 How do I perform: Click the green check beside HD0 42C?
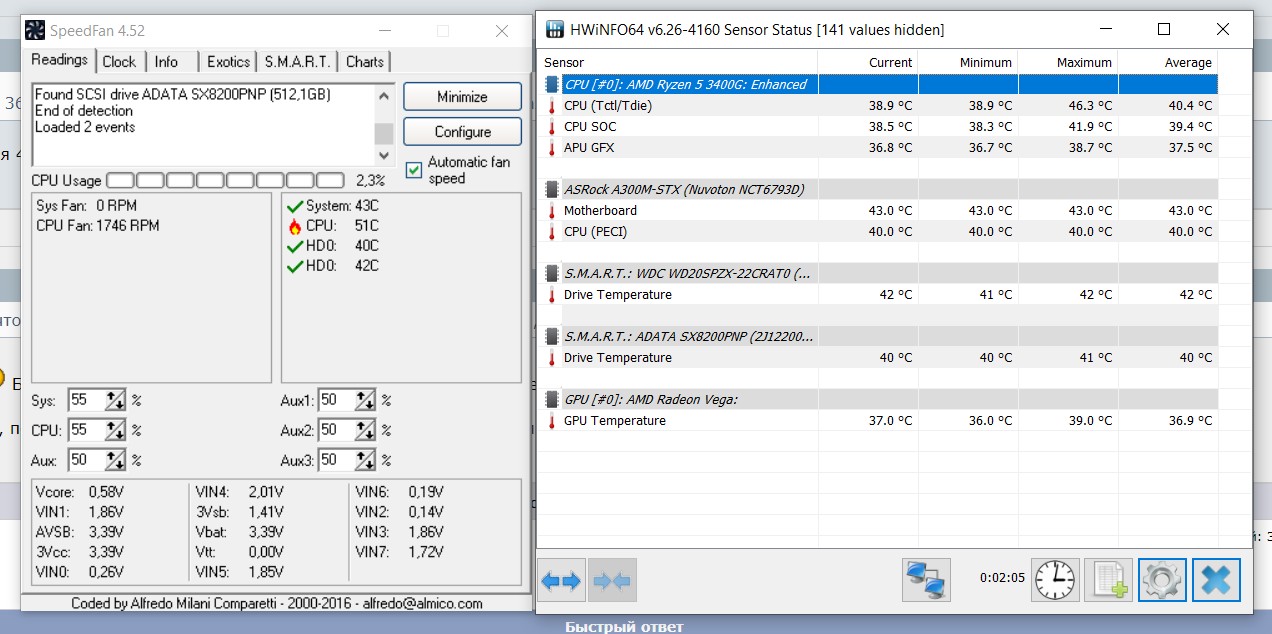click(x=294, y=266)
